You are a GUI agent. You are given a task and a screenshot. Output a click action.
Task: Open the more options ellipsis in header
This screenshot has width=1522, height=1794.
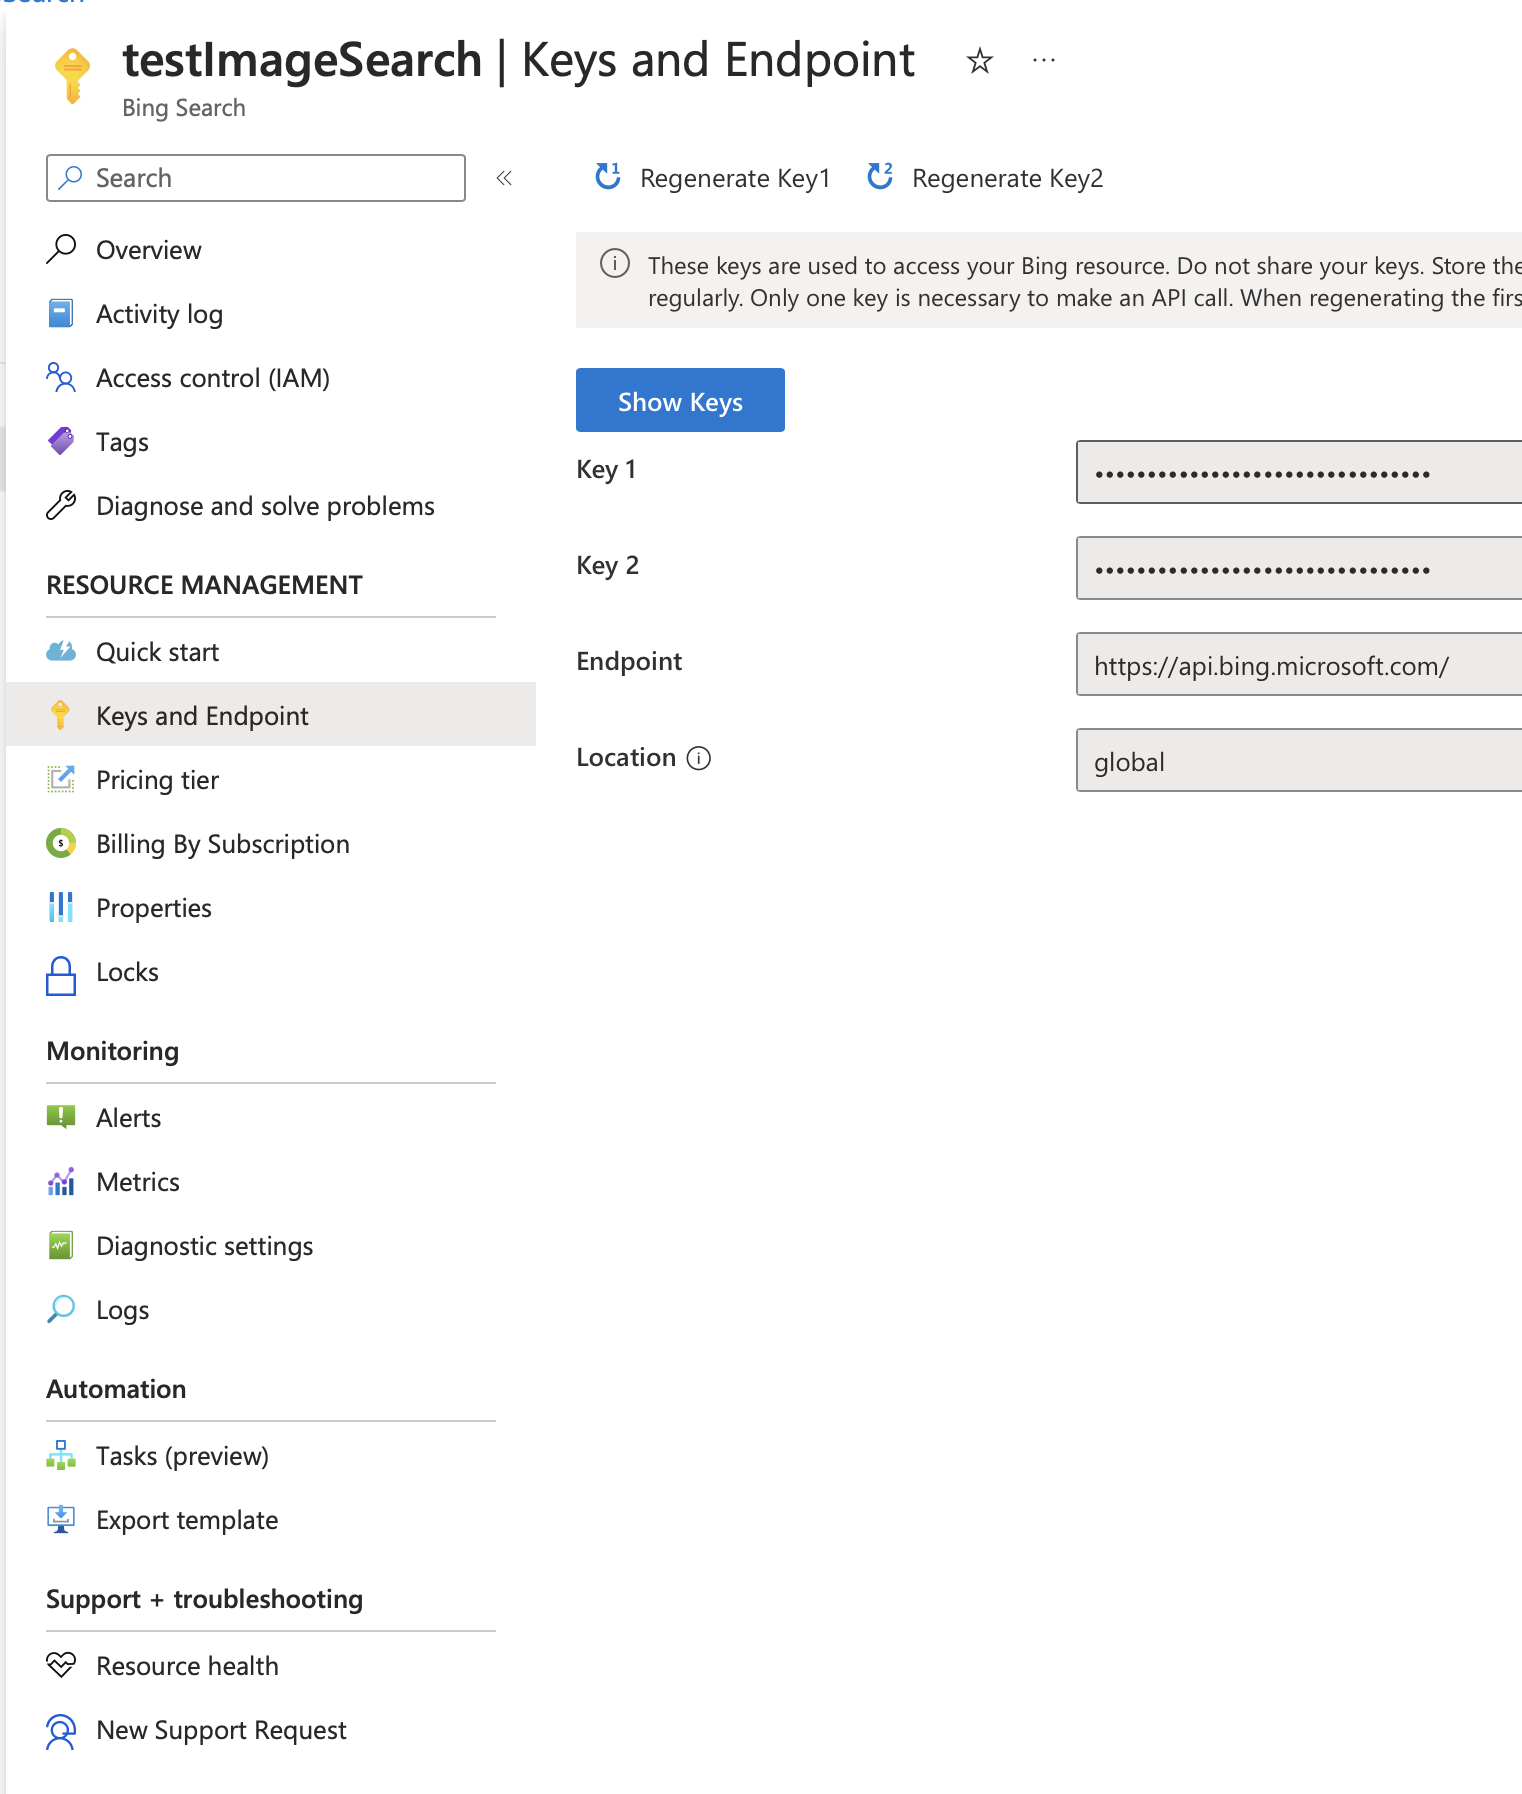click(1044, 61)
